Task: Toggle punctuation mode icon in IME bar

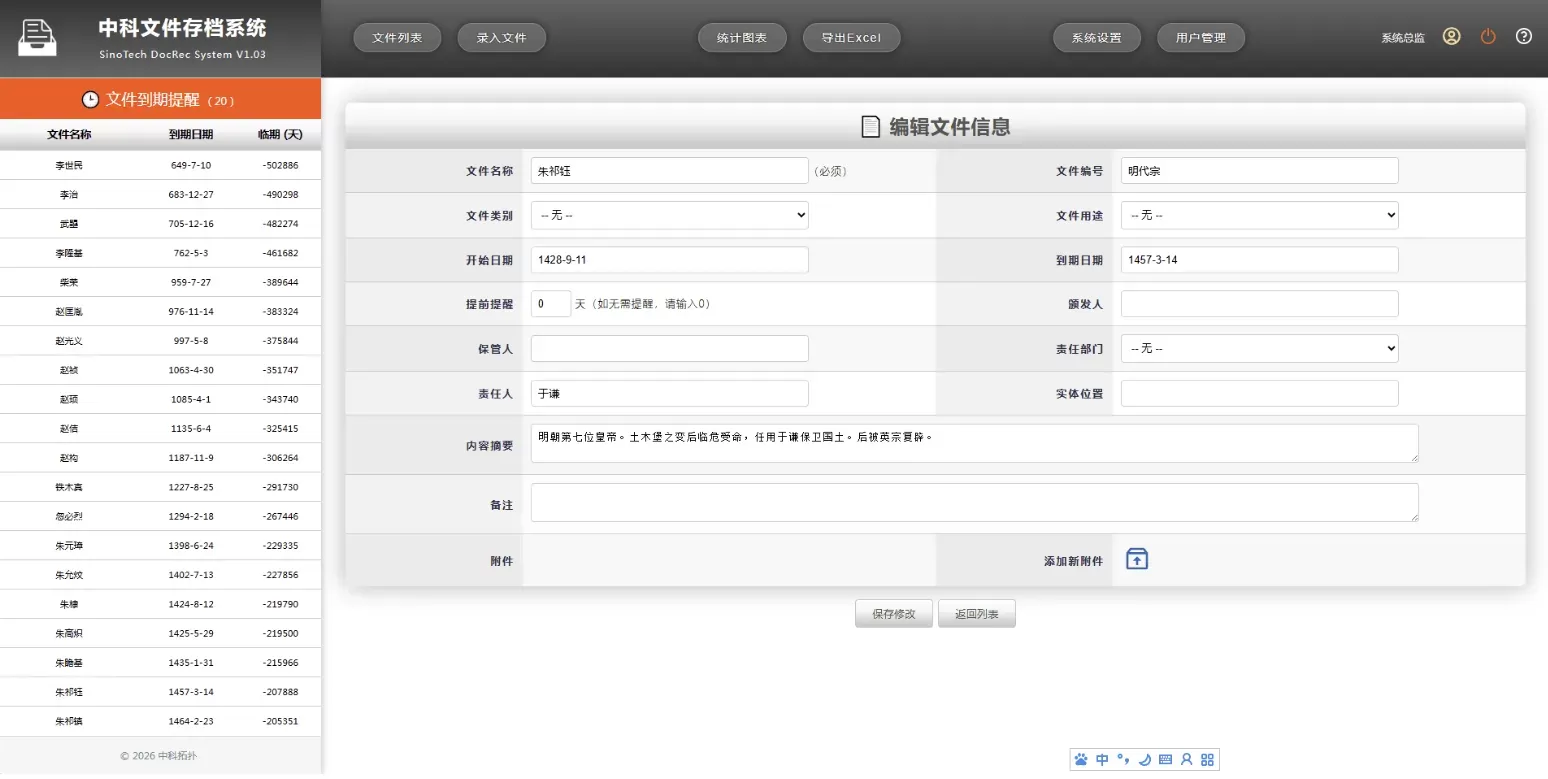Action: 1123,760
